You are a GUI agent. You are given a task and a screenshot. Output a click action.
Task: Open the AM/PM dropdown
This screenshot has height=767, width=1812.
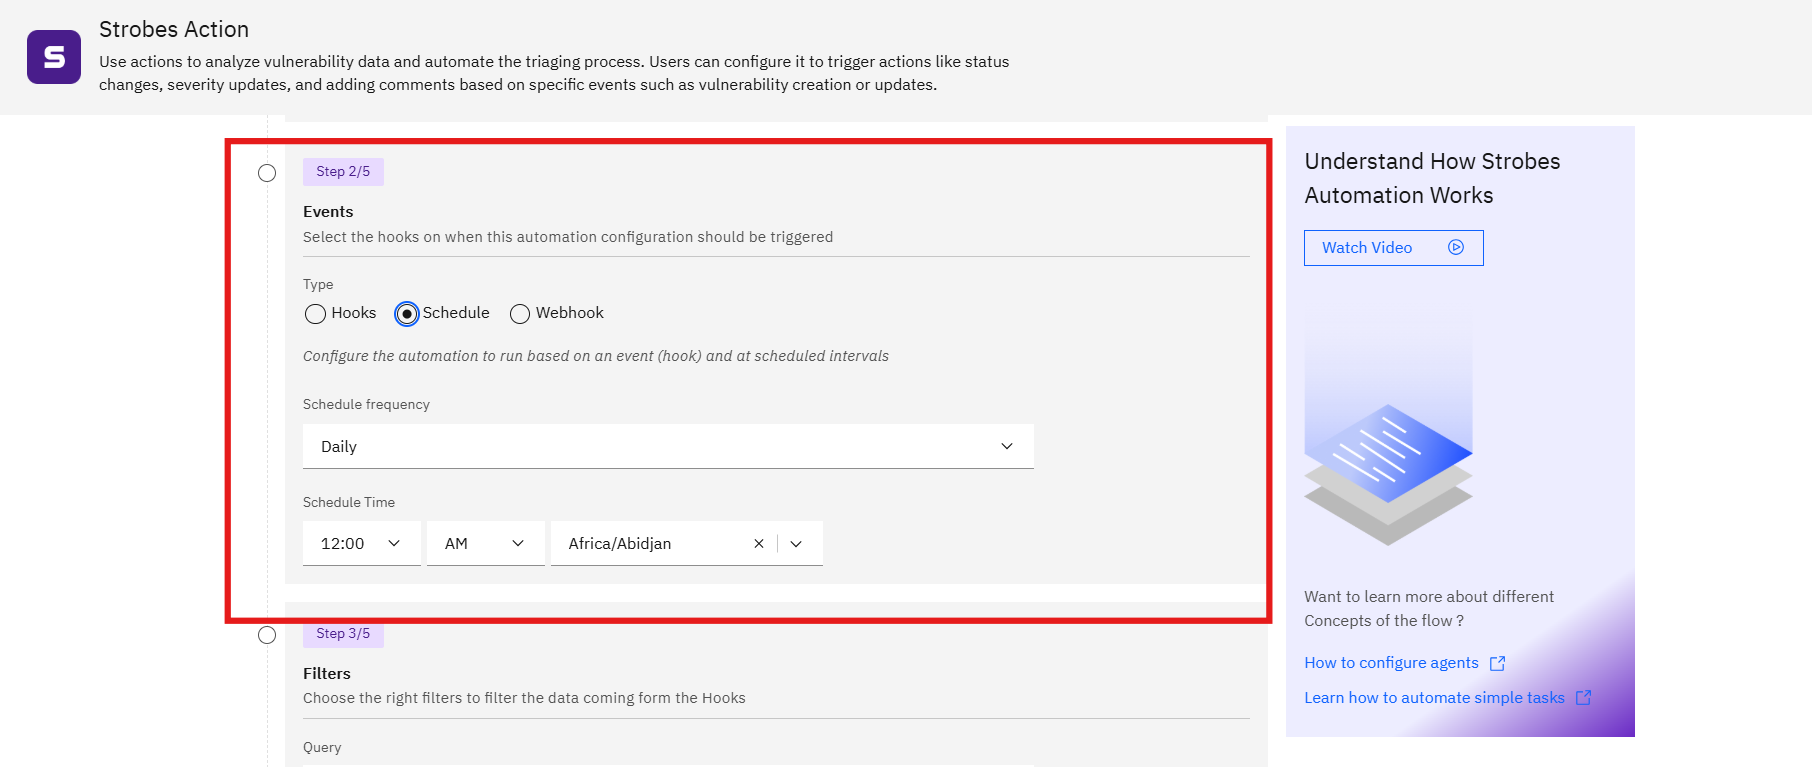coord(485,543)
